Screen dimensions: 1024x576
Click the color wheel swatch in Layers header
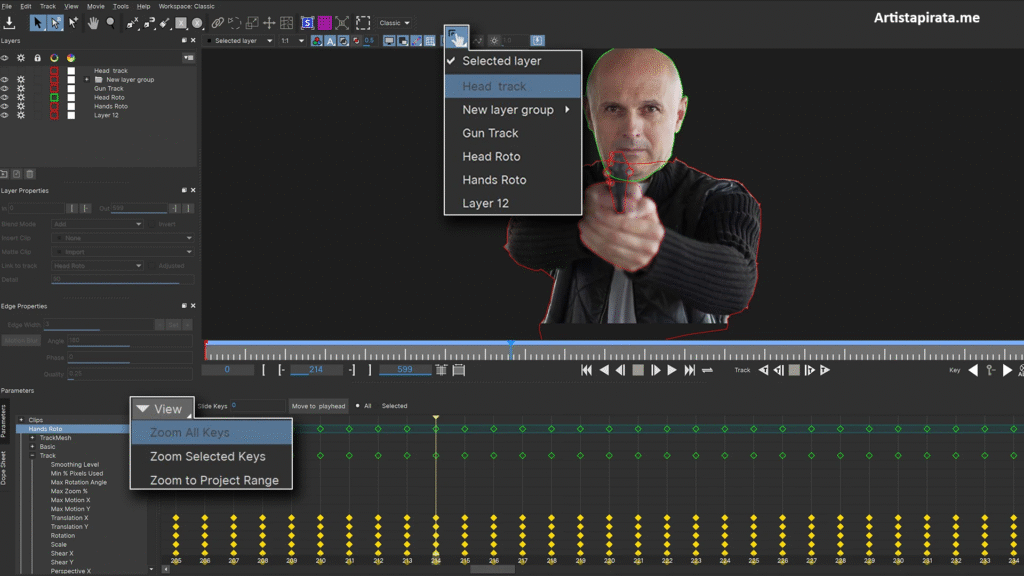point(71,57)
